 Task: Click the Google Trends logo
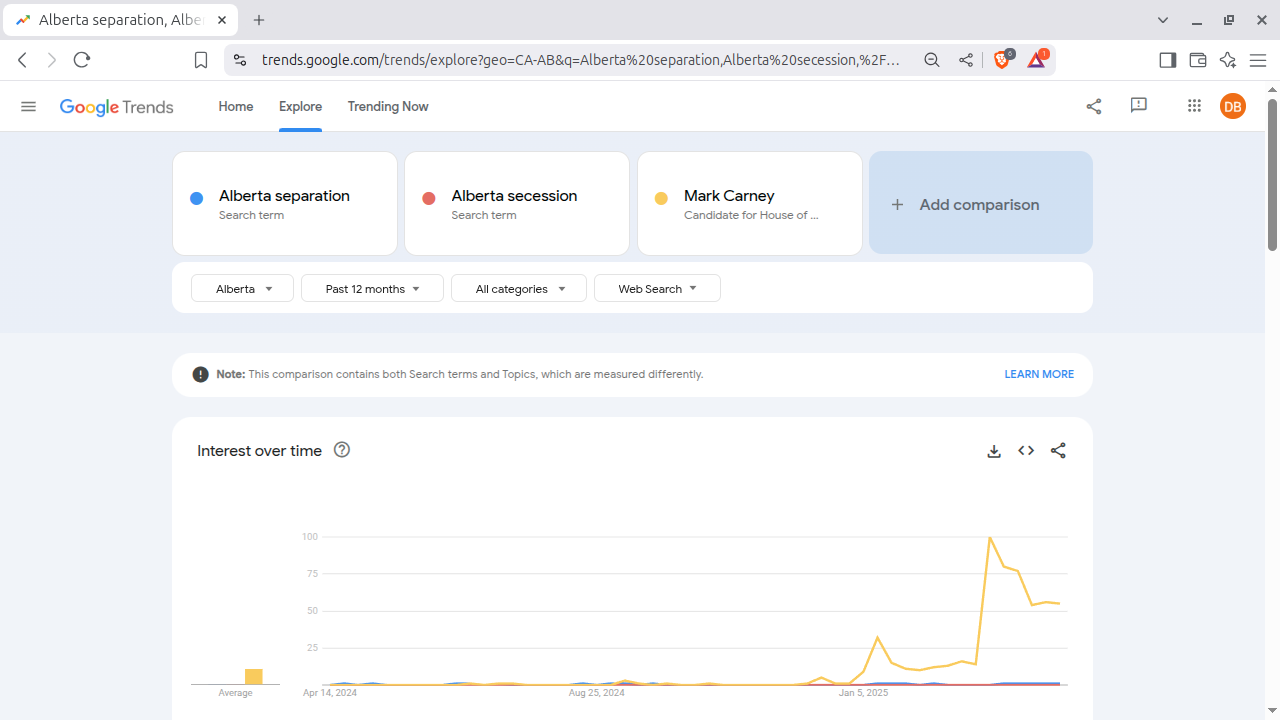[116, 107]
